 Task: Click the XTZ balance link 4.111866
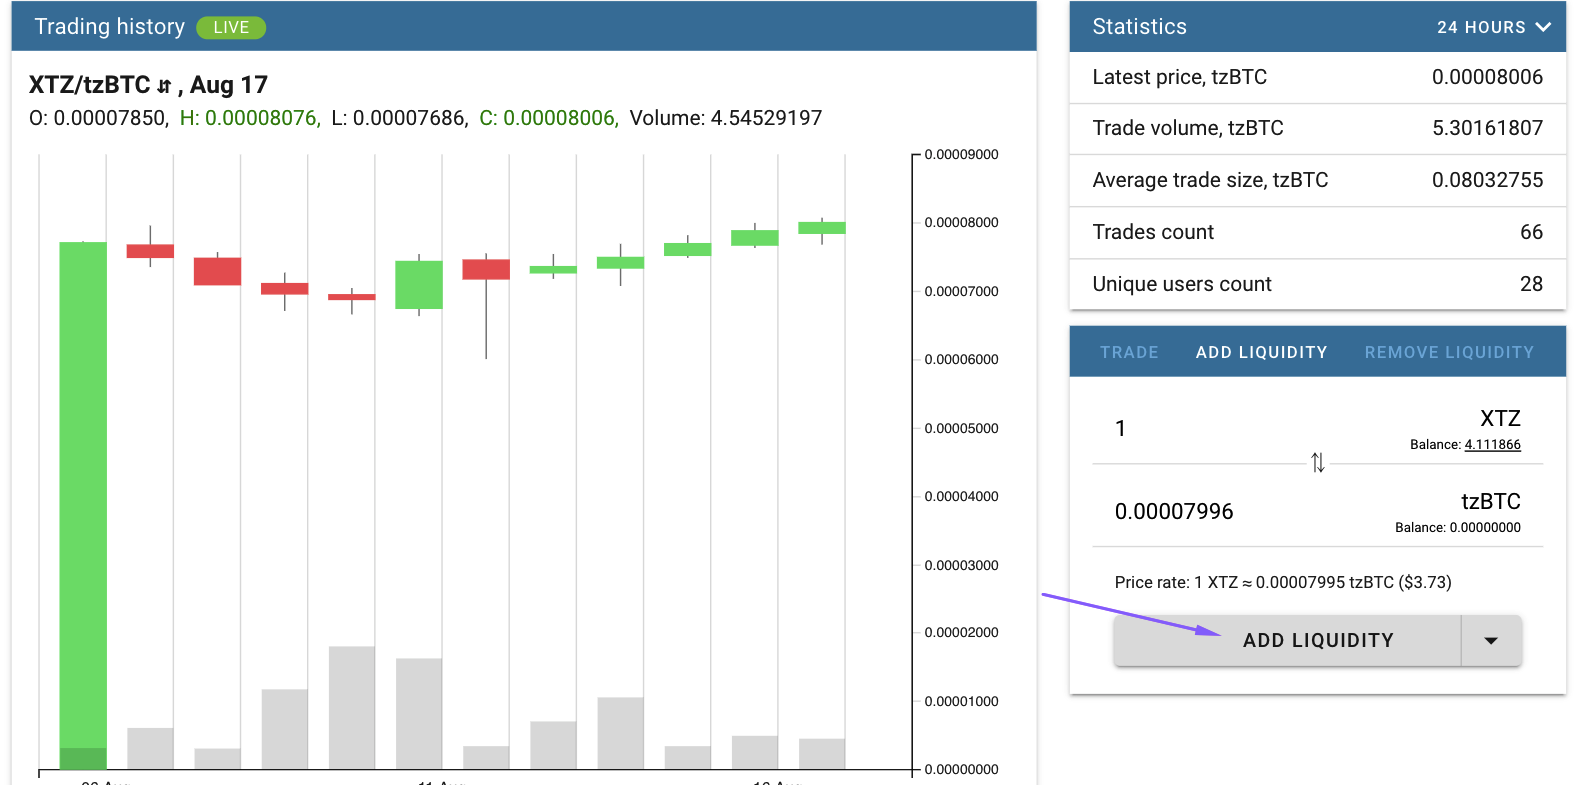(x=1492, y=445)
